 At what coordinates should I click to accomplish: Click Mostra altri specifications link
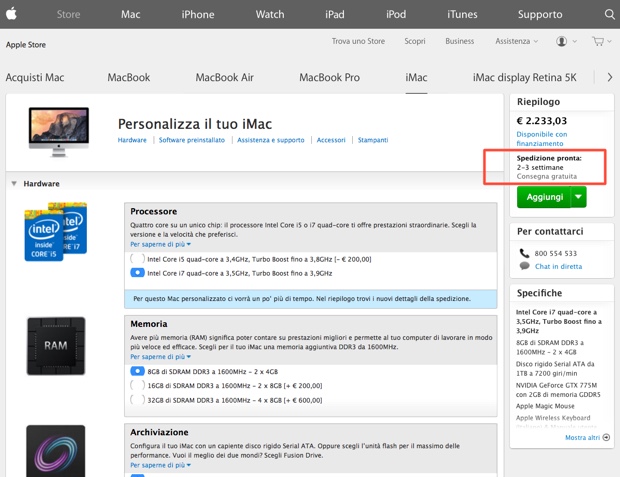point(582,437)
